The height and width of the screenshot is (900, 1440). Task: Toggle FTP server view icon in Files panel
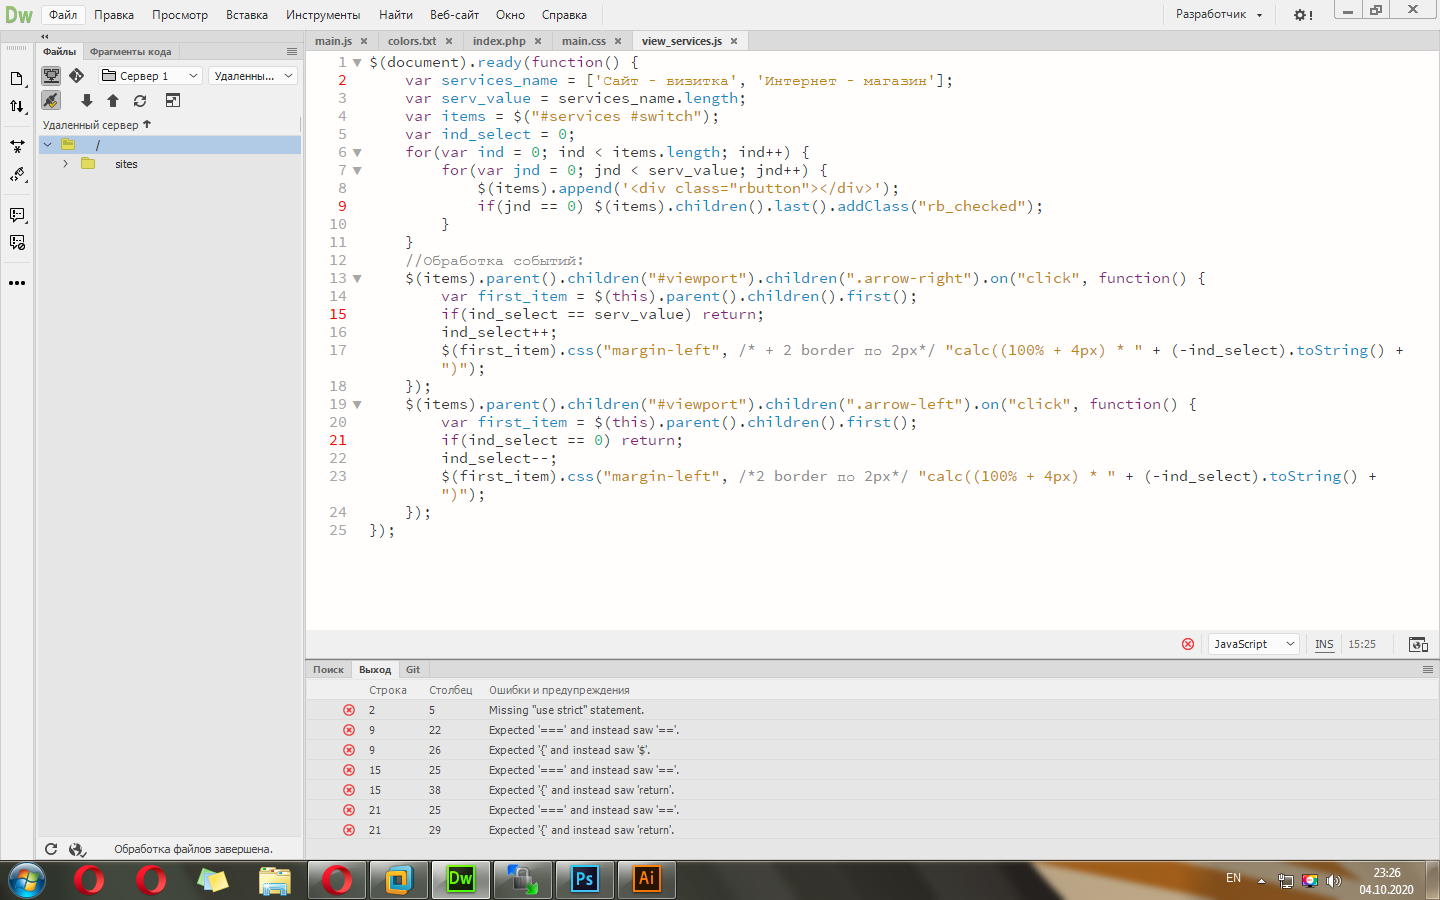pos(51,76)
